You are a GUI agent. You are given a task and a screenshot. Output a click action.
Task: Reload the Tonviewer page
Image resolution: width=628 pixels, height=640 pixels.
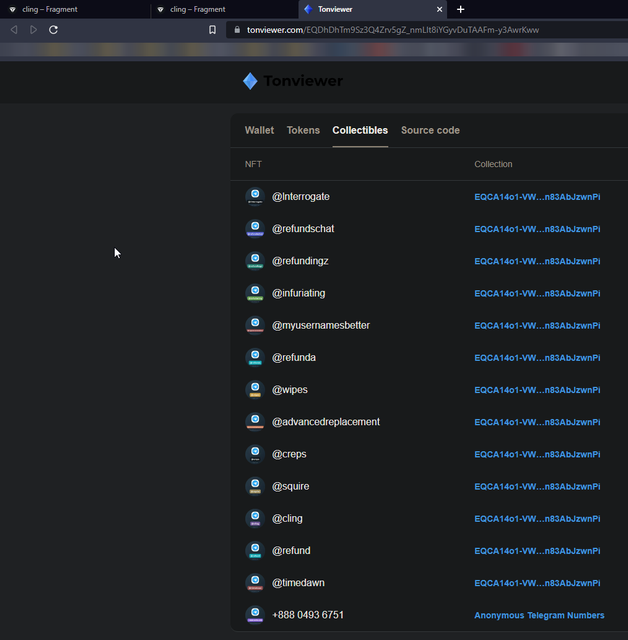(x=53, y=30)
